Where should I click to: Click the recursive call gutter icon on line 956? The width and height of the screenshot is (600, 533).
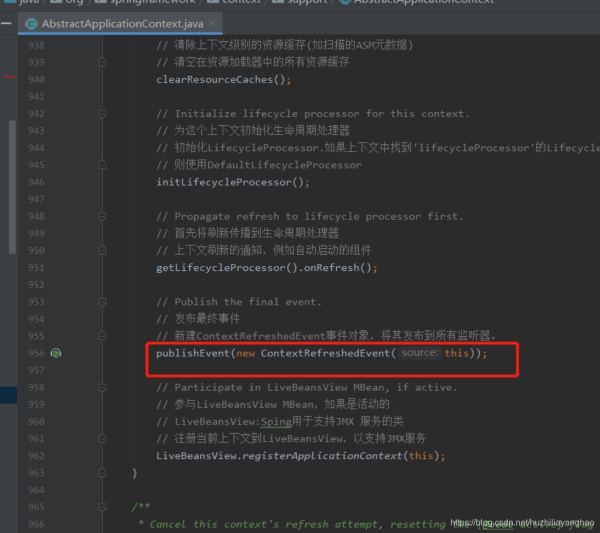coord(56,353)
